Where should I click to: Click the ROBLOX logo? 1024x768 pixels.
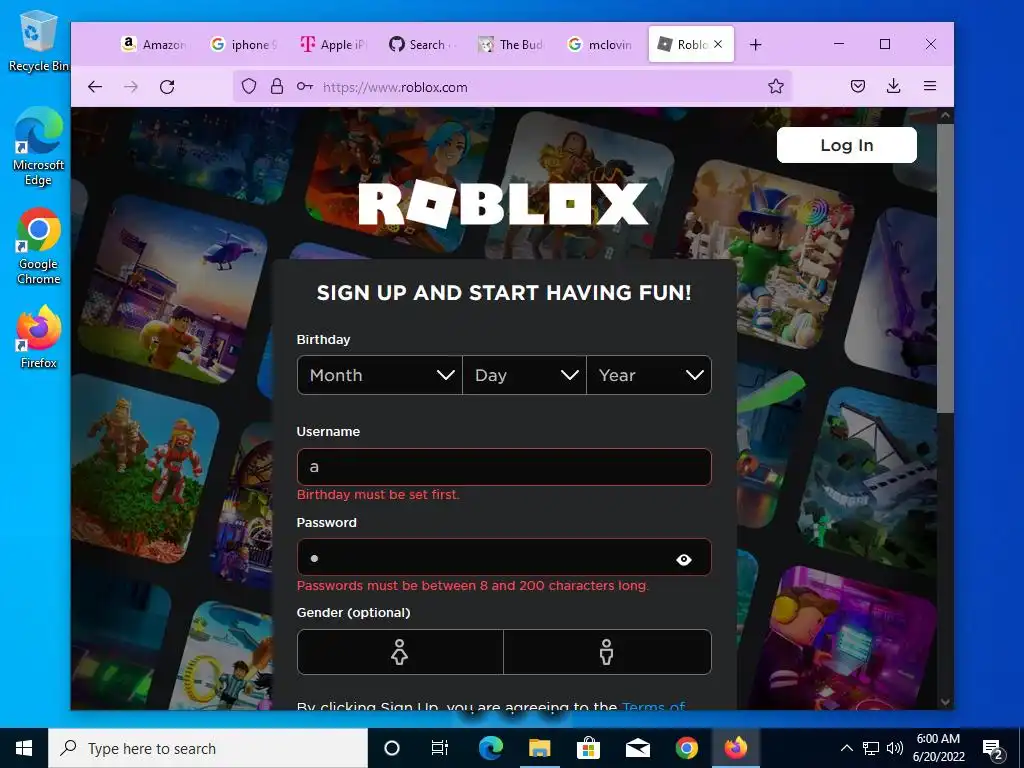[503, 204]
